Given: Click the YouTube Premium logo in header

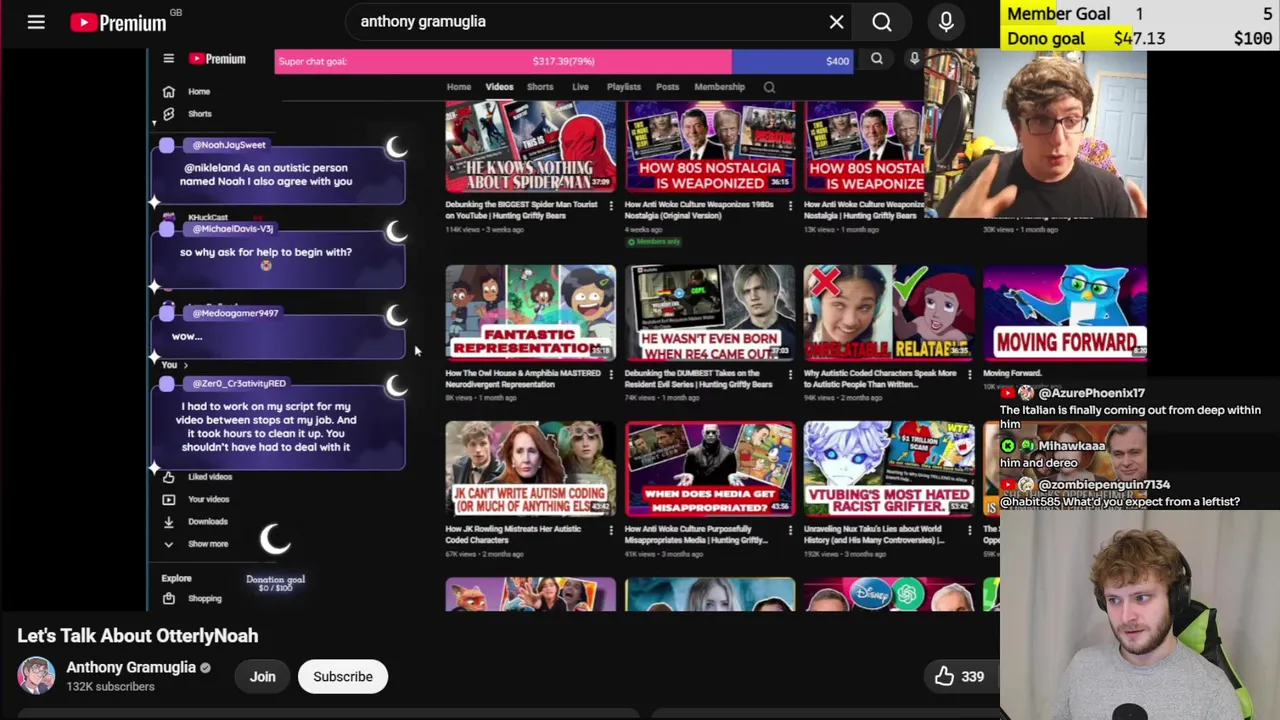Looking at the screenshot, I should [x=118, y=21].
